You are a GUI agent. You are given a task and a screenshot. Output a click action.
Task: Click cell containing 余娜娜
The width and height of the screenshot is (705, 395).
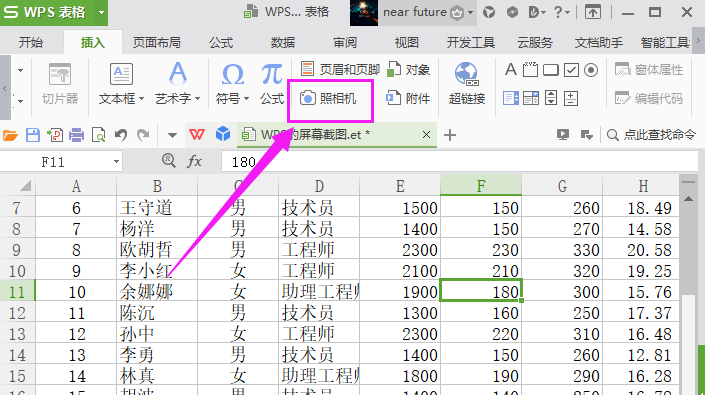pyautogui.click(x=156, y=292)
